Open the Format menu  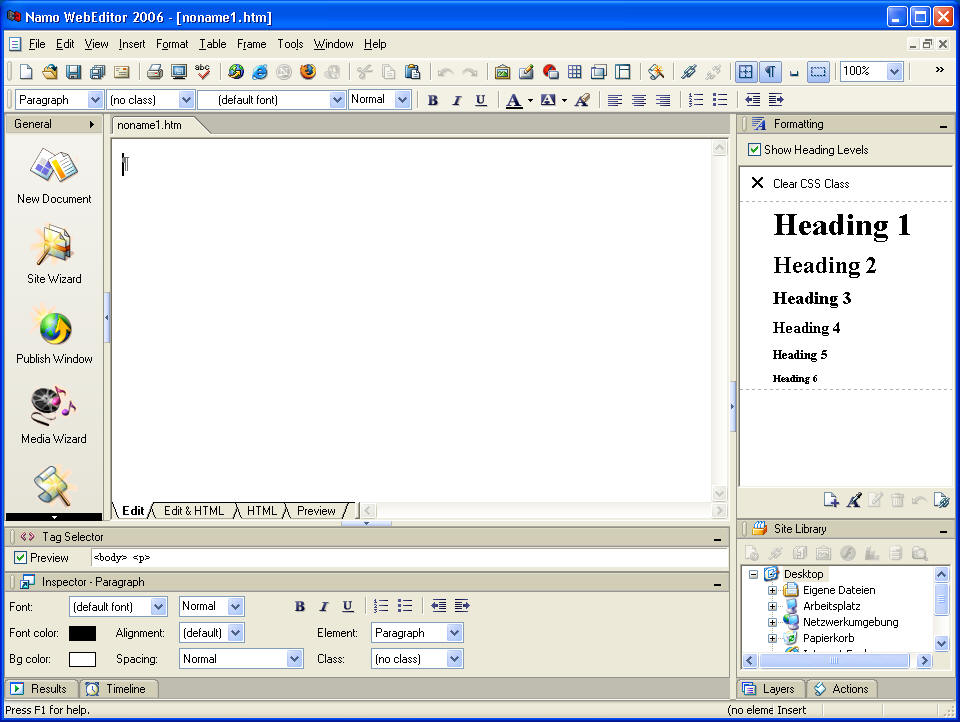172,44
